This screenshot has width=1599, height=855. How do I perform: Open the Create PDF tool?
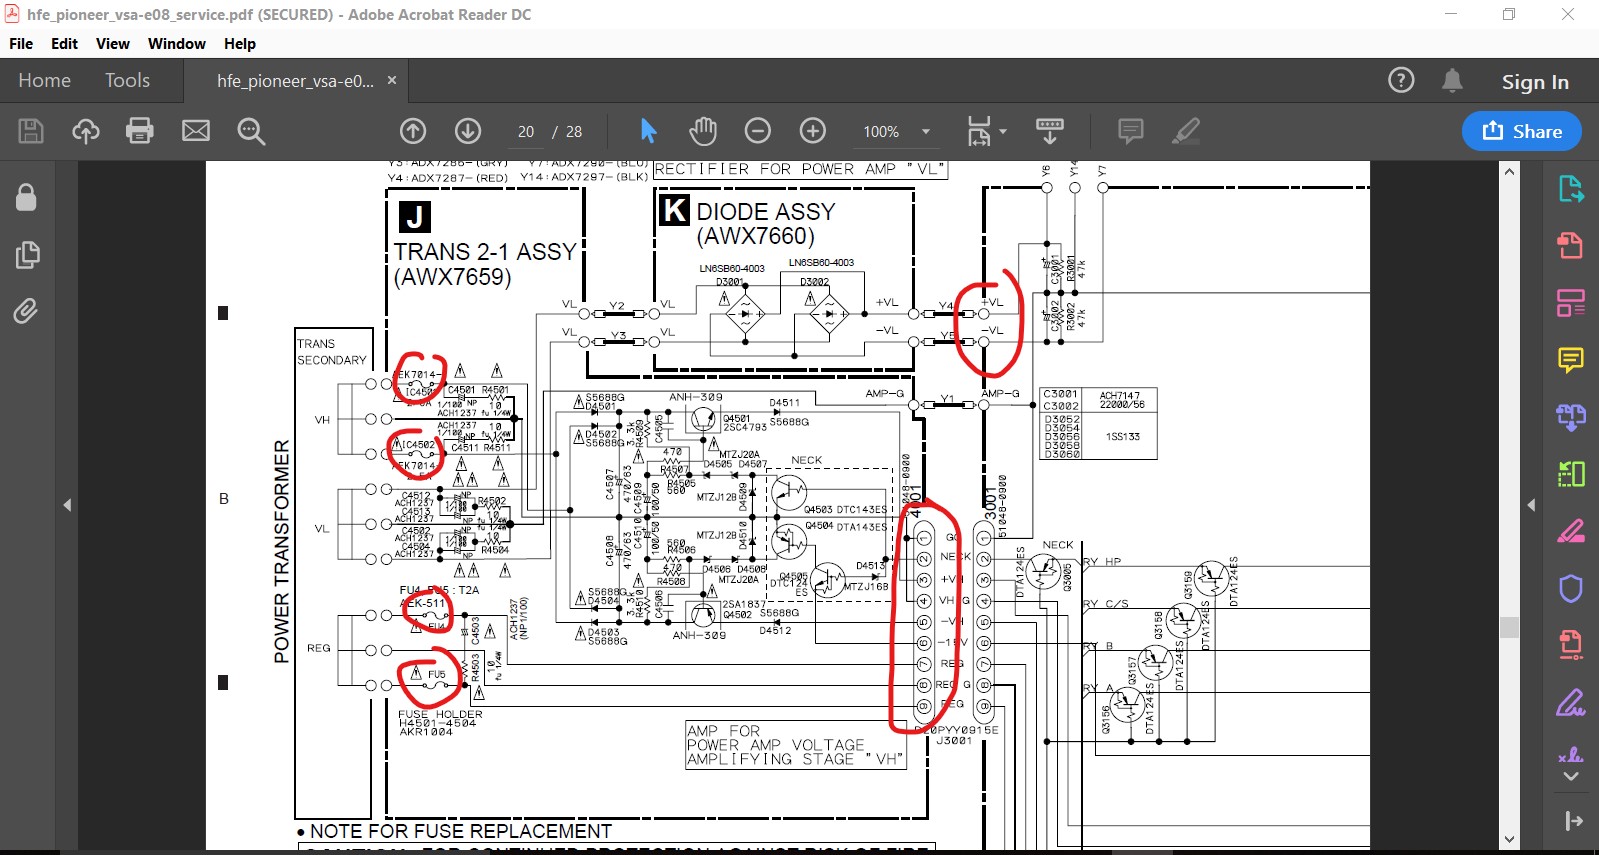click(1571, 245)
